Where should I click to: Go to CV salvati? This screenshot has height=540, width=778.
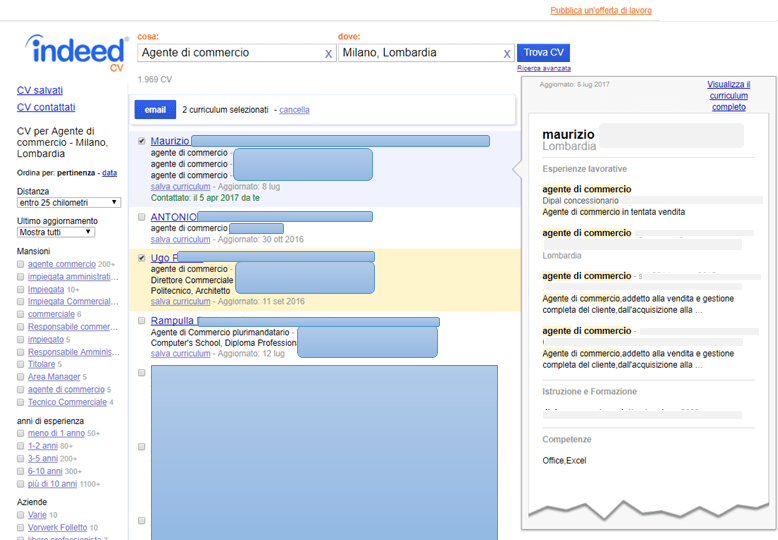click(40, 90)
